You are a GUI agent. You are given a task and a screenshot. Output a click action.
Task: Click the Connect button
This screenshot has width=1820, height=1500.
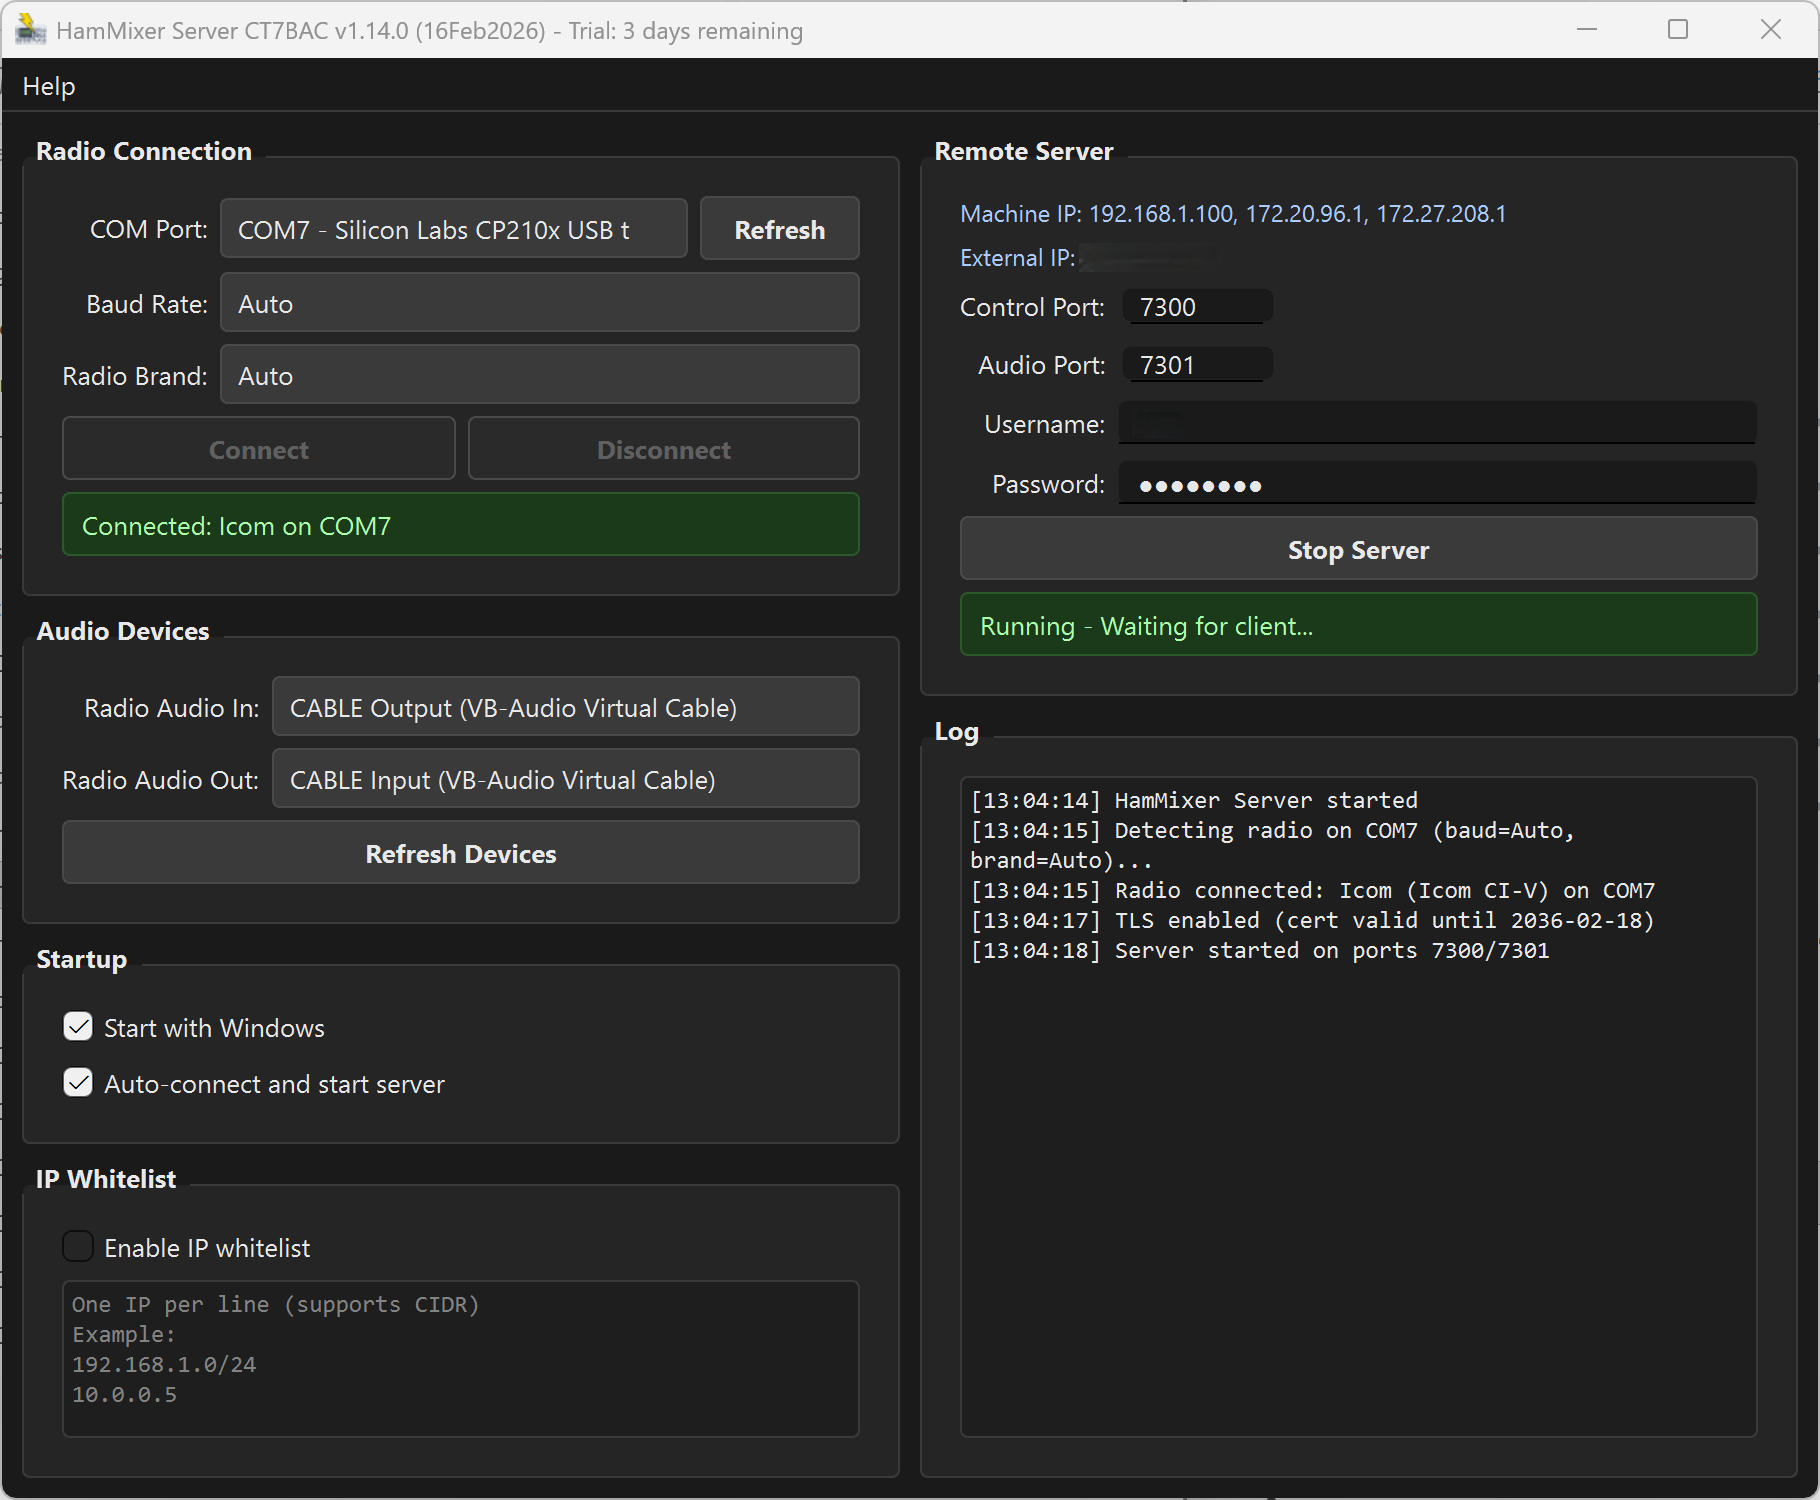tap(258, 448)
